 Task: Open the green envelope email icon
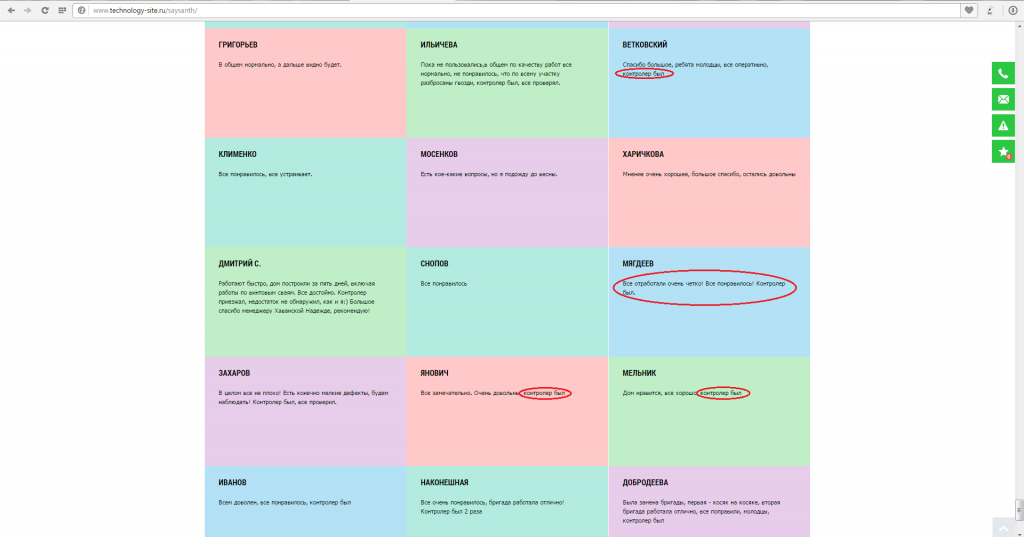click(1003, 99)
